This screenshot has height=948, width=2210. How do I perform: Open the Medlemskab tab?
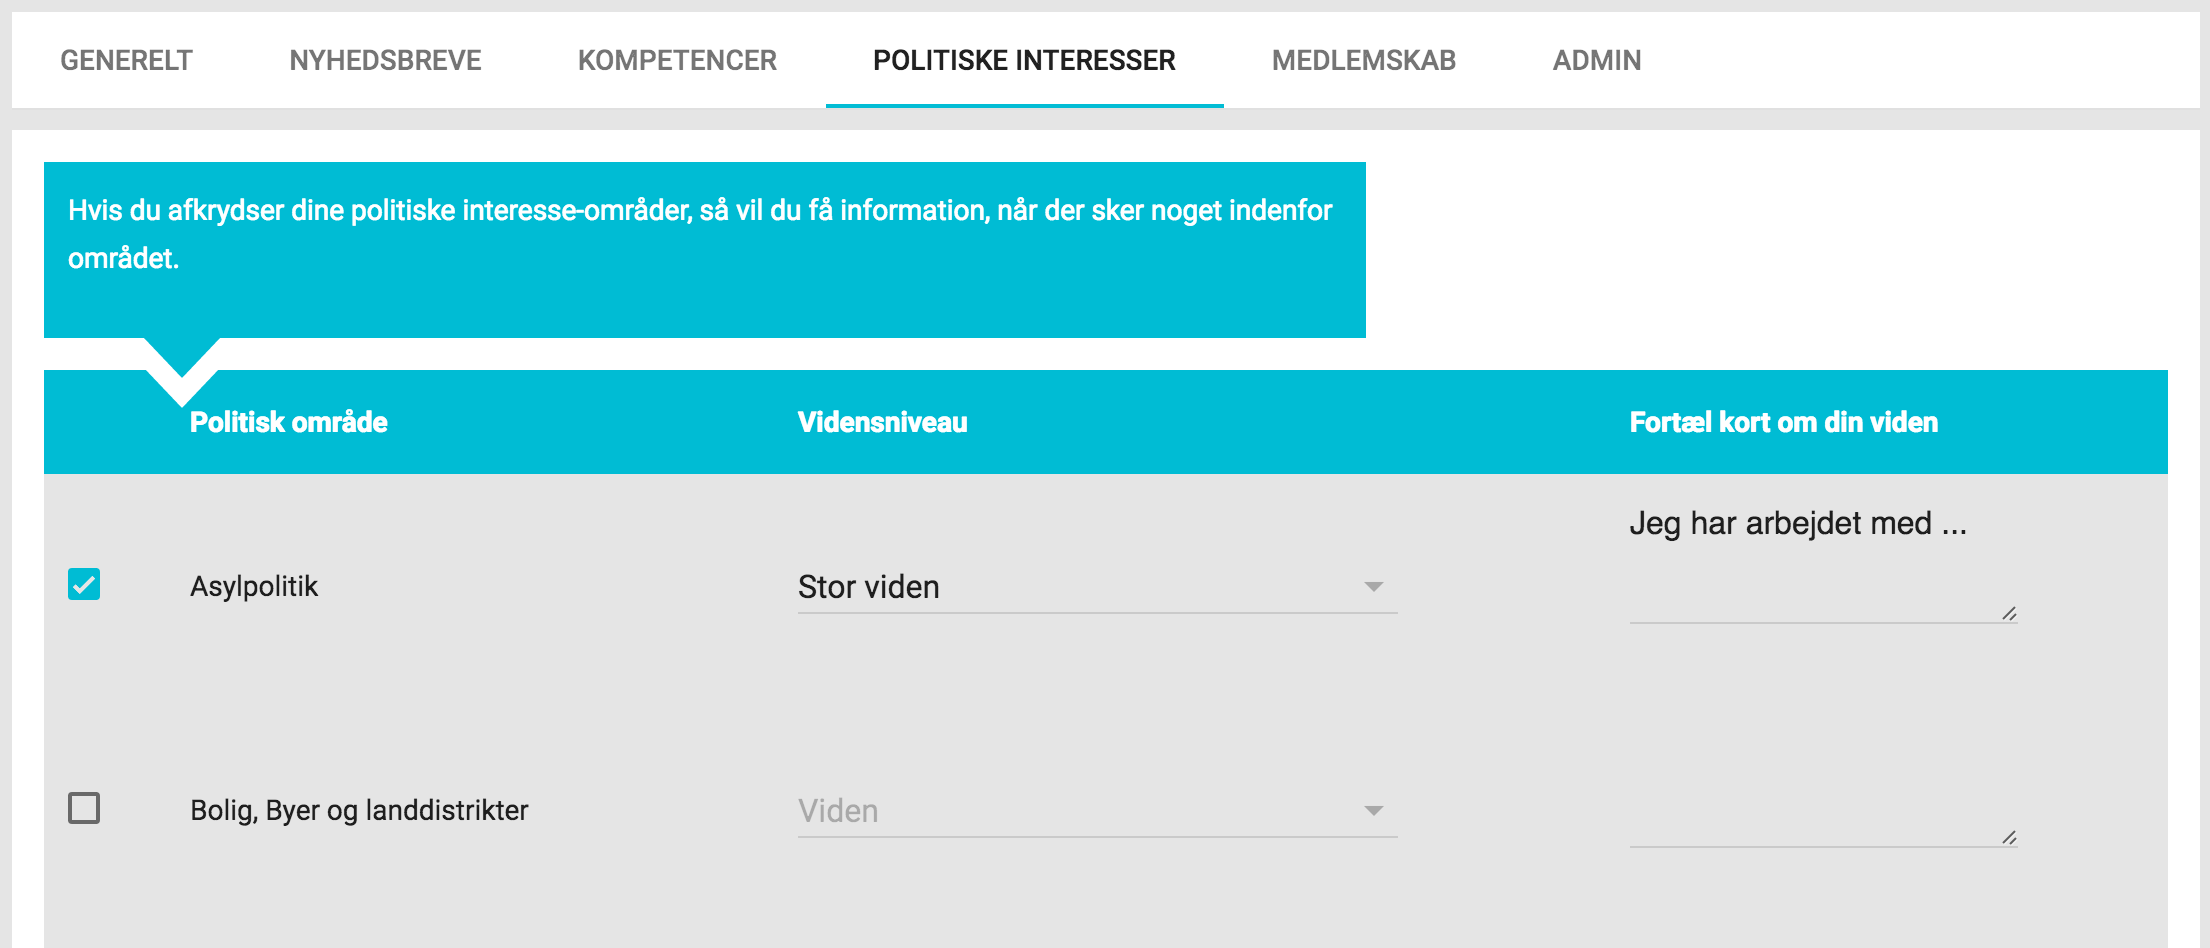tap(1363, 60)
